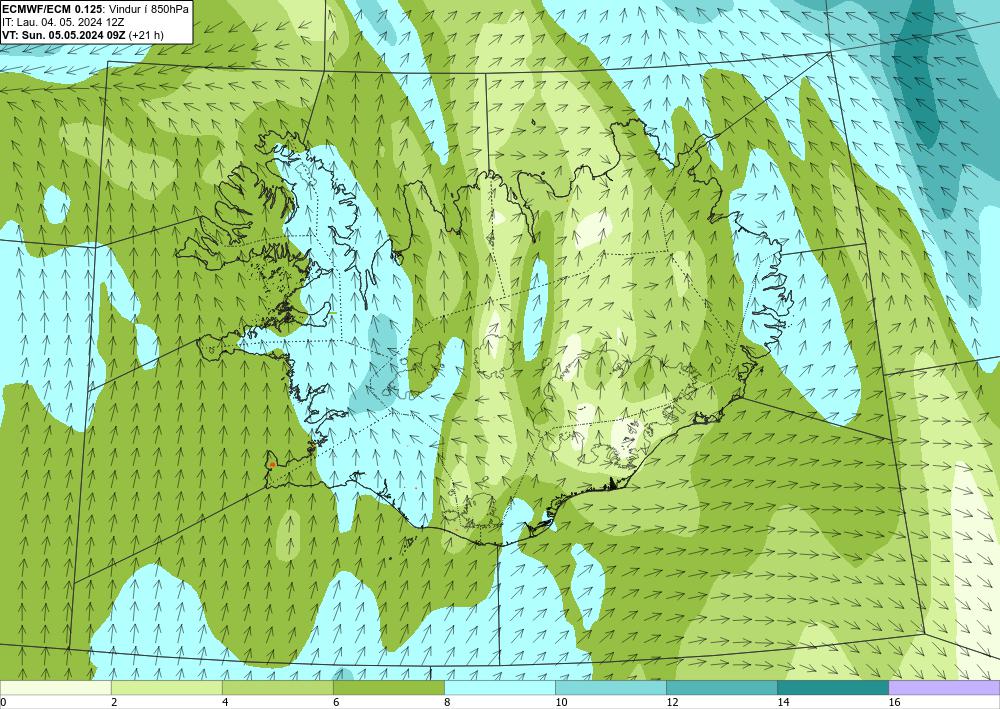Viewport: 1000px width, 709px height.
Task: Select the palest 0–2 legend color swatch
Action: [x=55, y=687]
